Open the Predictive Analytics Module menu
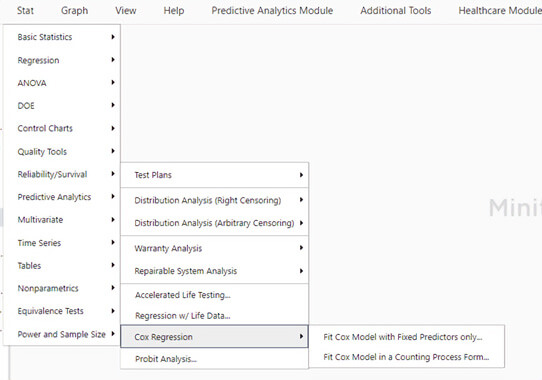This screenshot has width=542, height=380. coord(272,11)
